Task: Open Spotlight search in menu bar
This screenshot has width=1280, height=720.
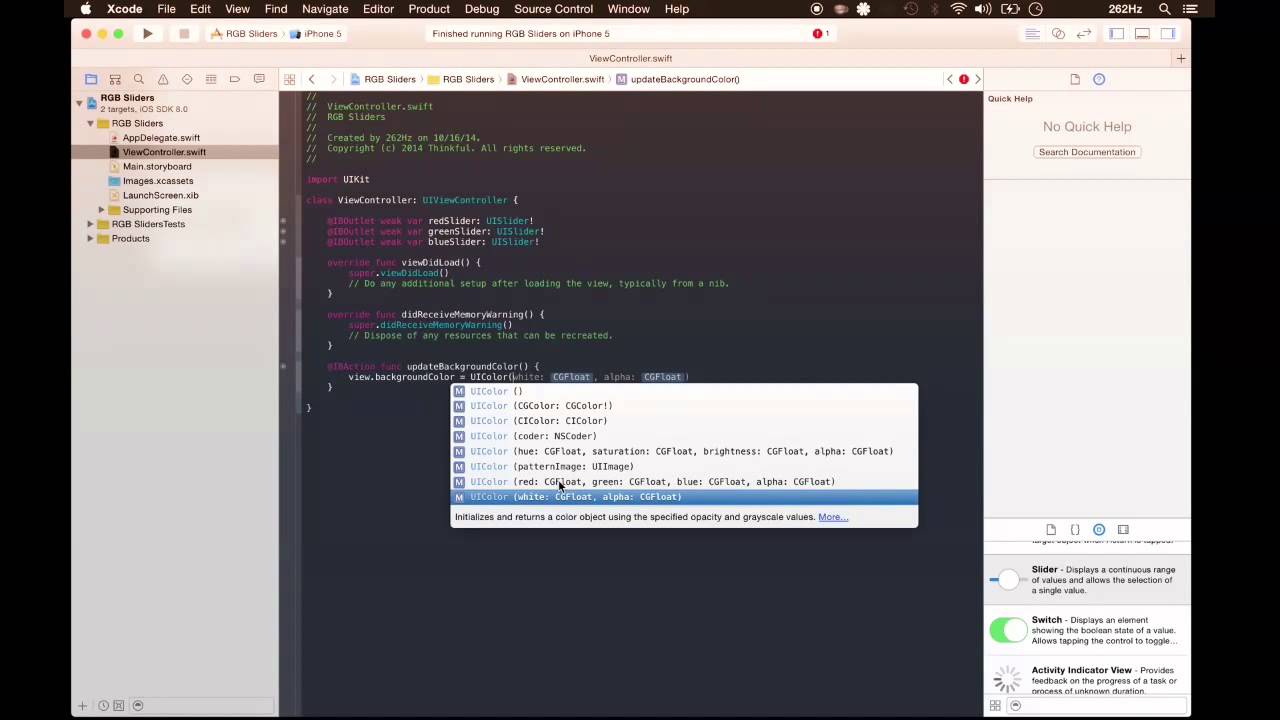Action: pyautogui.click(x=1165, y=9)
